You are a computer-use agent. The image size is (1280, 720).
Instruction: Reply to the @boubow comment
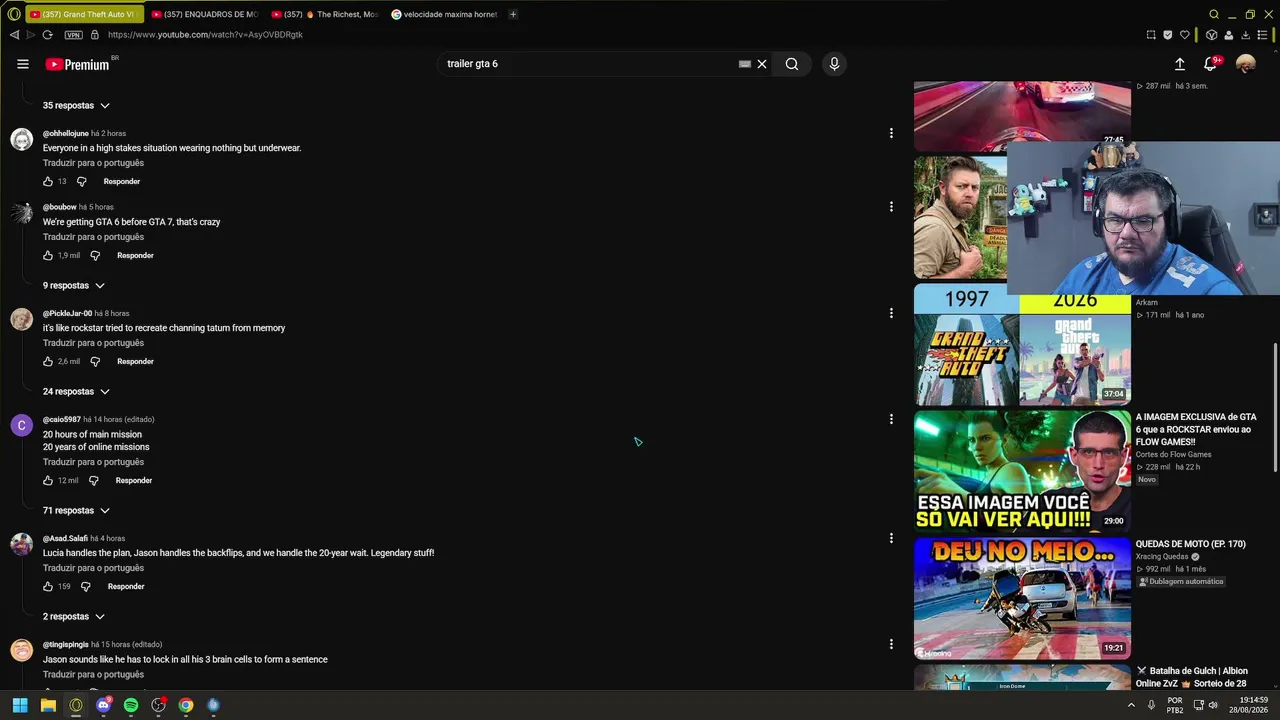[135, 256]
